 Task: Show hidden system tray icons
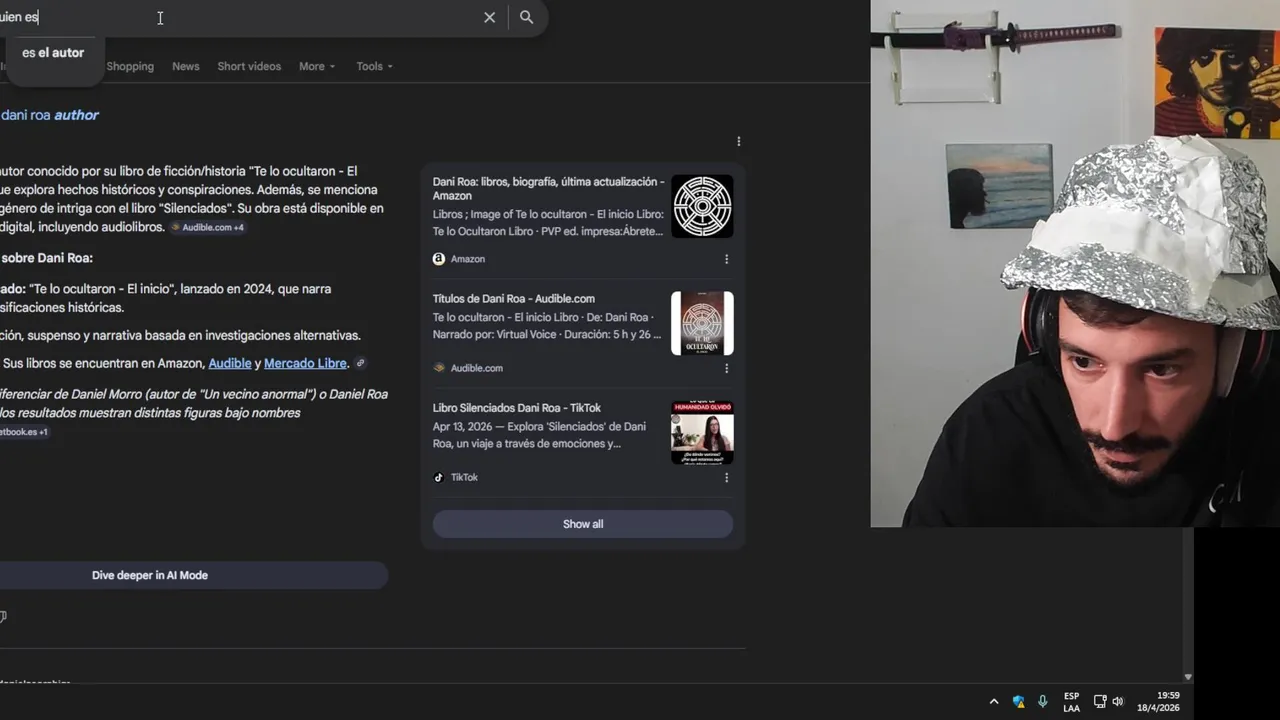pyautogui.click(x=994, y=702)
